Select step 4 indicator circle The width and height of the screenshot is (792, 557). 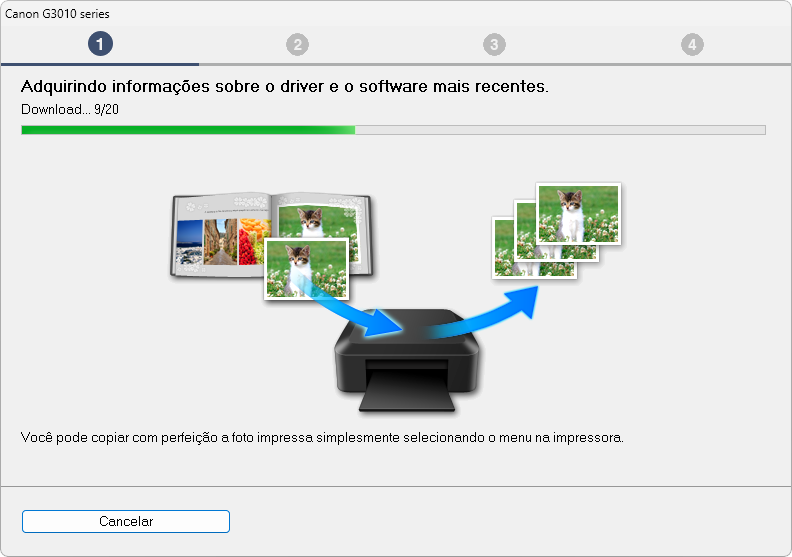[692, 44]
